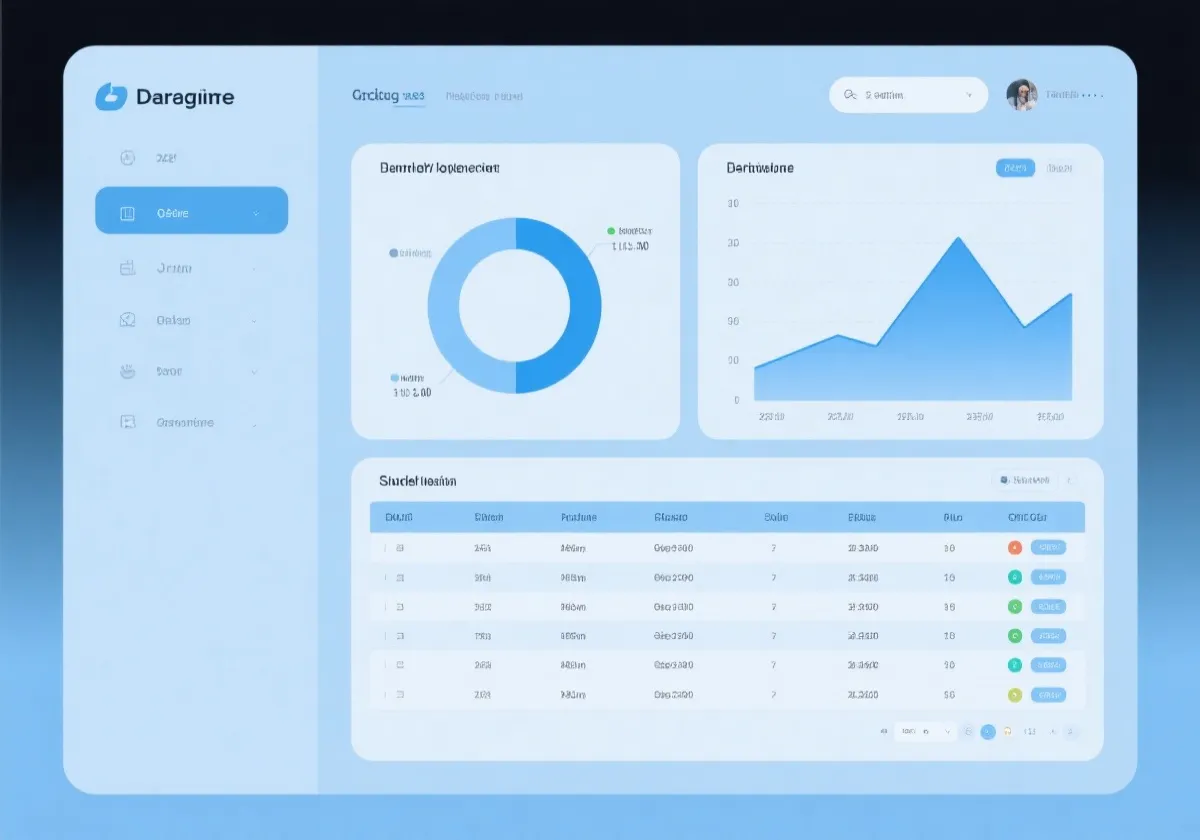Click the magnifier icon in the search box
This screenshot has height=840, width=1200.
coord(850,95)
